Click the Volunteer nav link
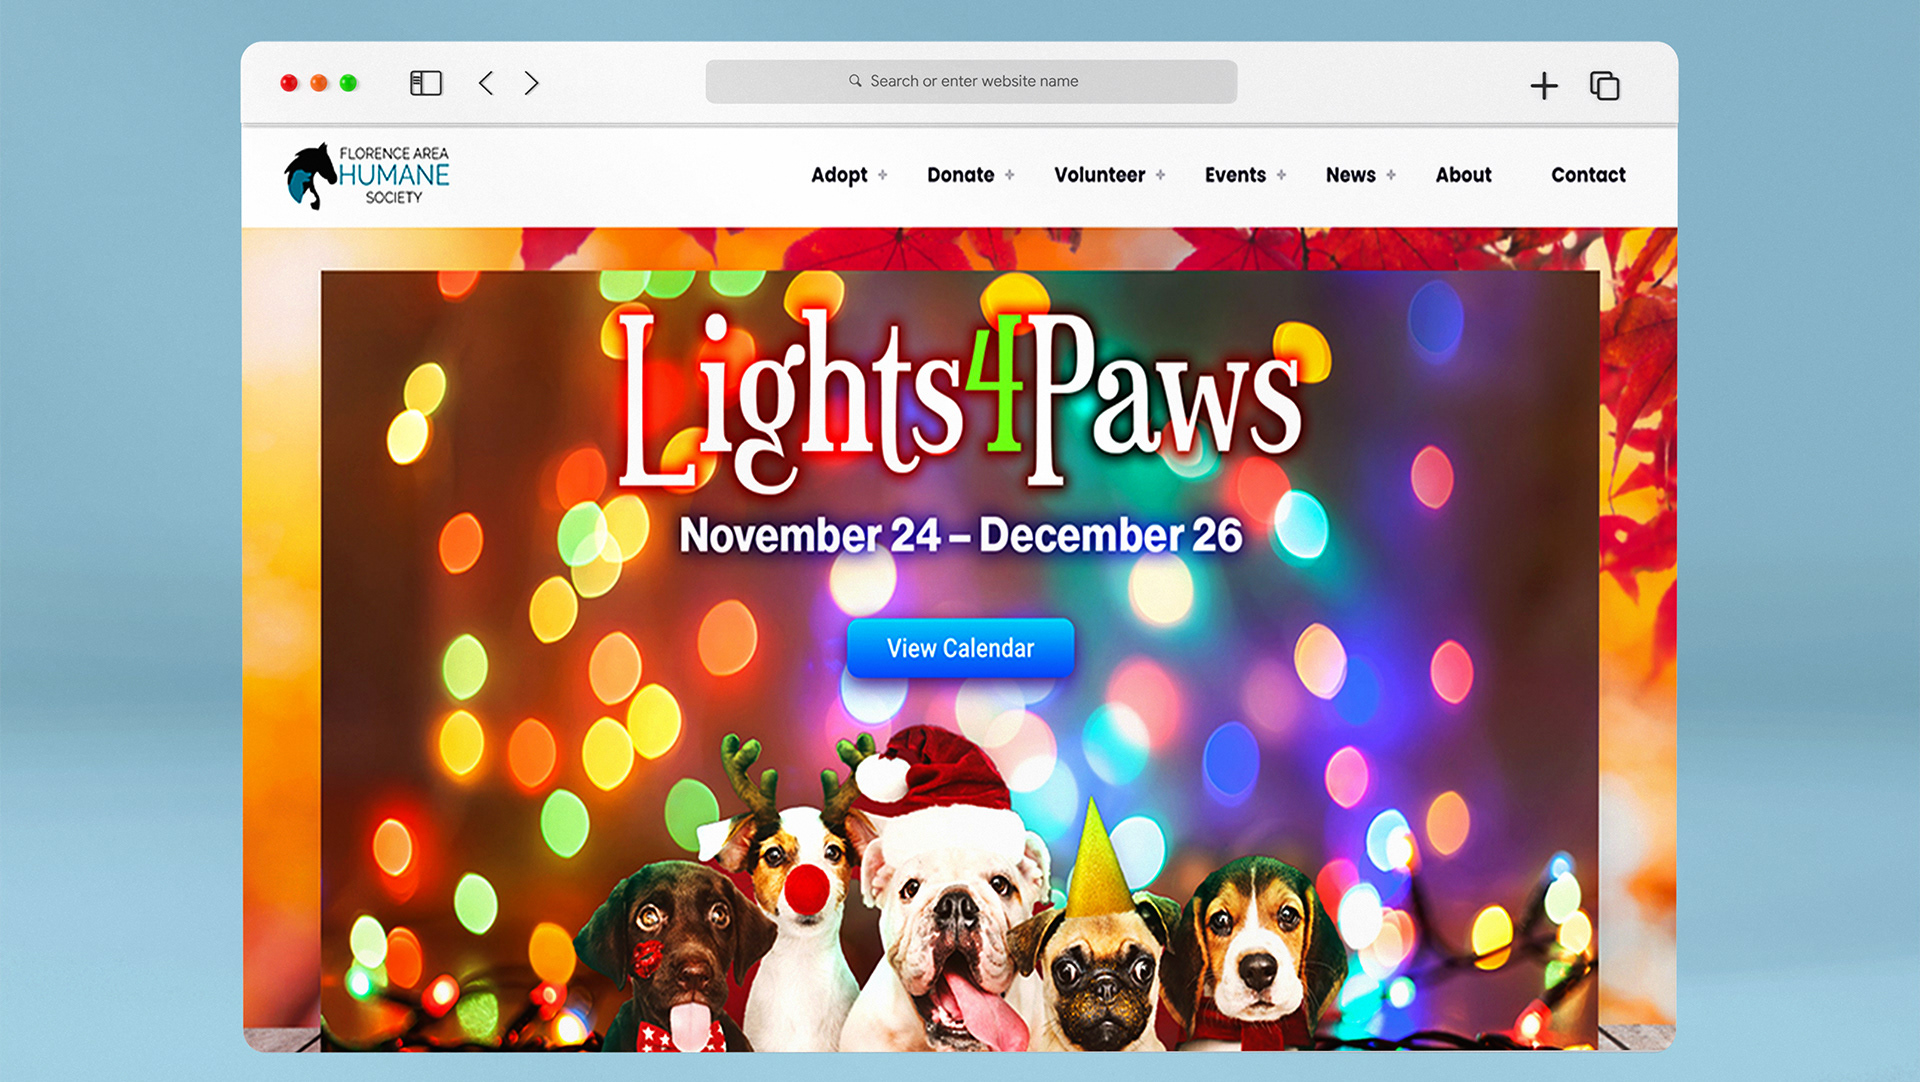Image resolution: width=1920 pixels, height=1082 pixels. point(1099,175)
